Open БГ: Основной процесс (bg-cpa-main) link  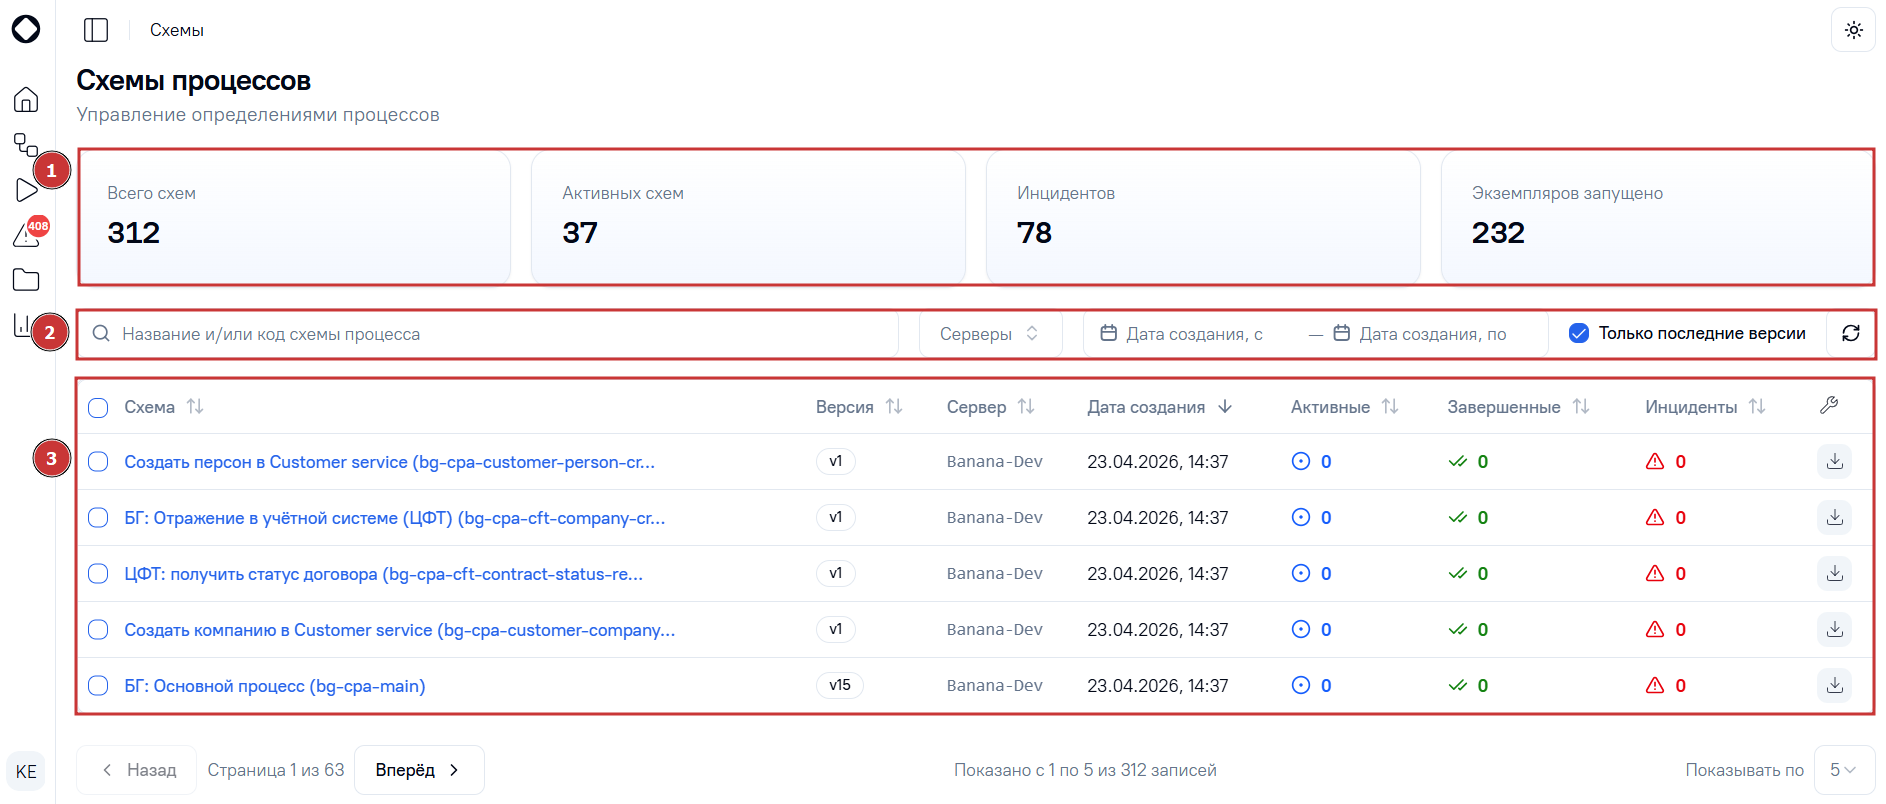click(274, 686)
